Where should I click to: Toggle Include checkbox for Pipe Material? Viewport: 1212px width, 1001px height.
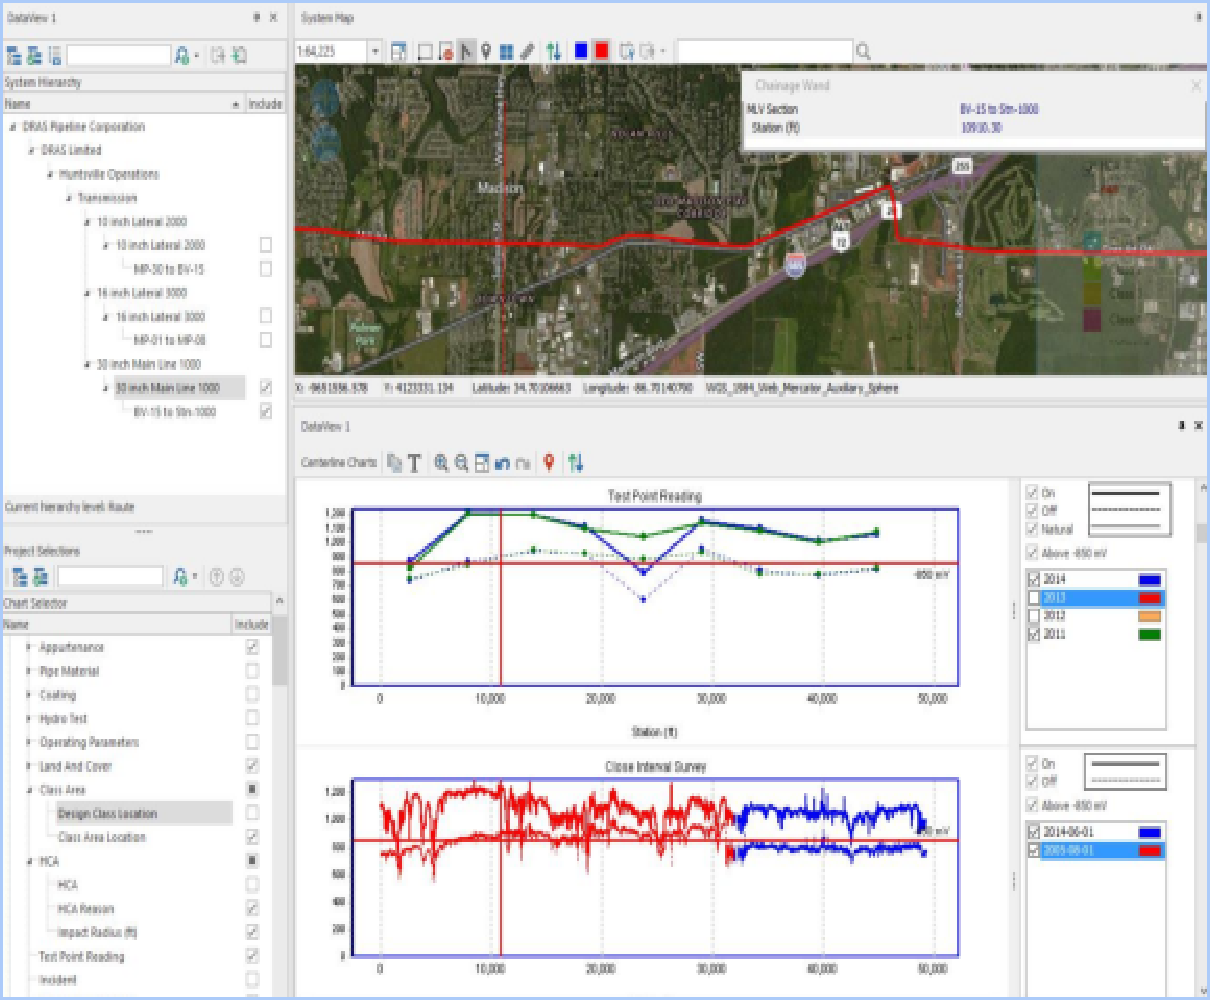pos(252,671)
